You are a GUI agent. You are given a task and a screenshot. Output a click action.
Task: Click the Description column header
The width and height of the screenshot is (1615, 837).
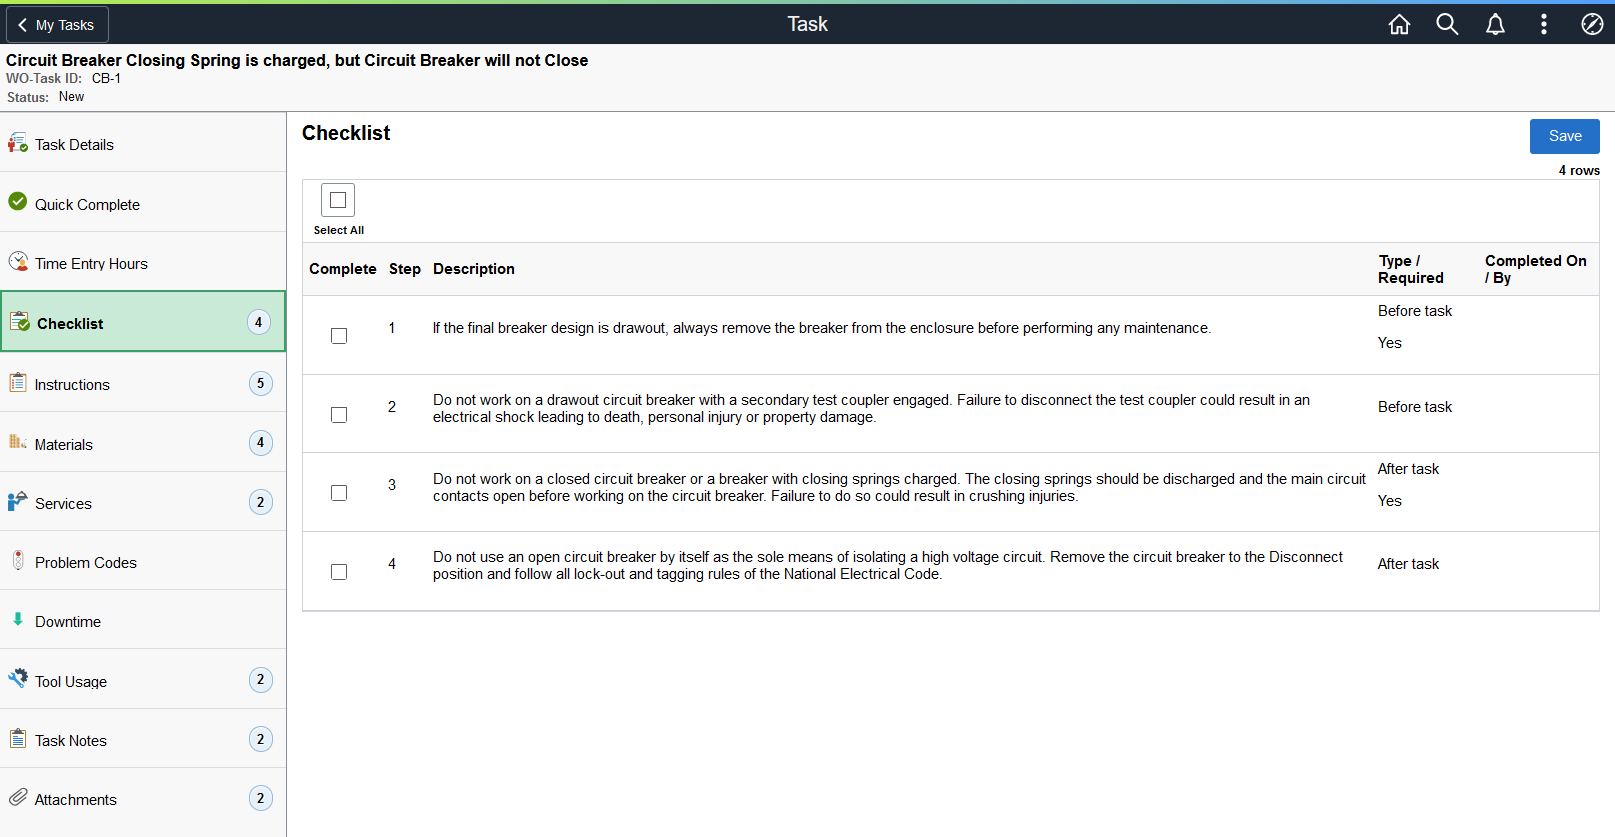tap(474, 269)
